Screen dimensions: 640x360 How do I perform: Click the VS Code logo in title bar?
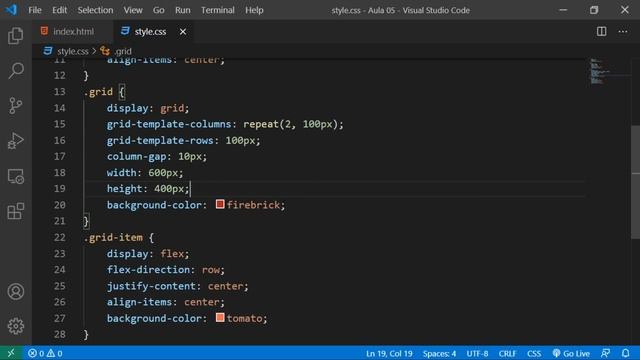click(x=11, y=9)
